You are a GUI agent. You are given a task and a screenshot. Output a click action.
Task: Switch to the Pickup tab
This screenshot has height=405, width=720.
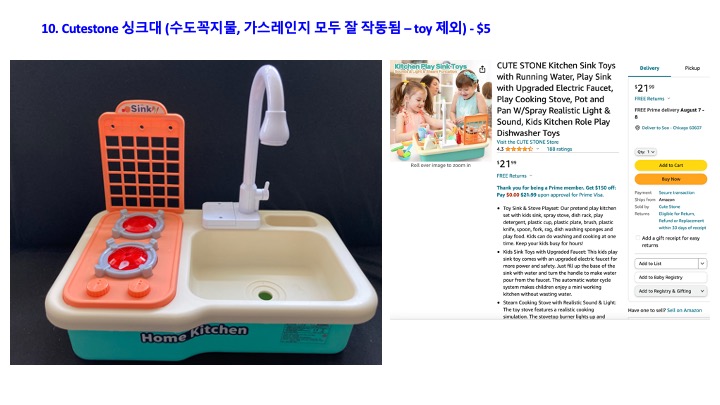pos(692,68)
